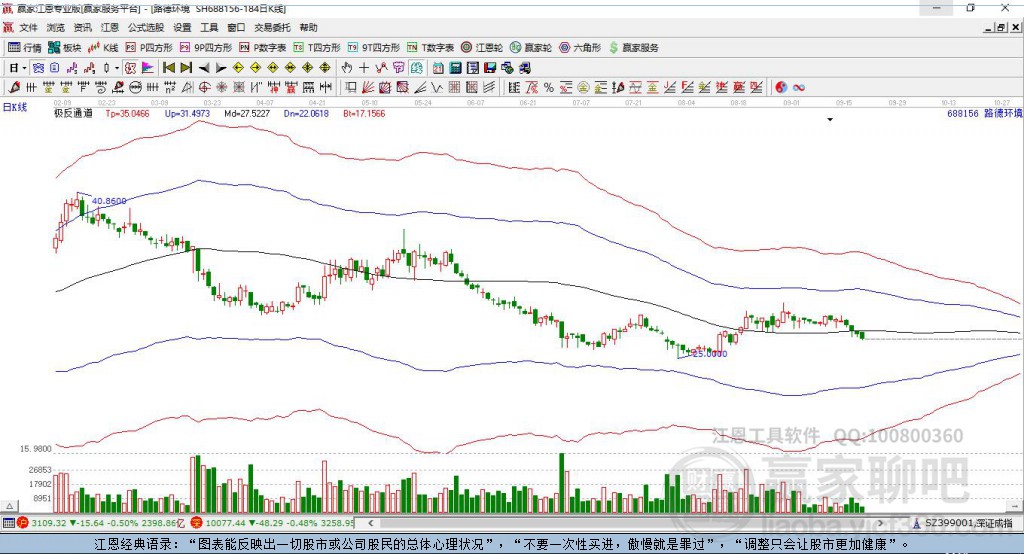The height and width of the screenshot is (554, 1024).
Task: Click the Md=27.5227 value
Action: [247, 113]
